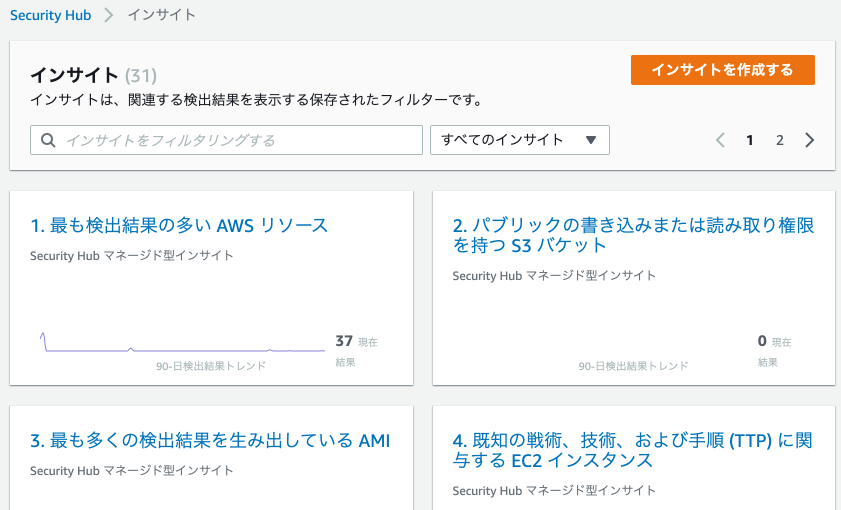This screenshot has height=510, width=841.
Task: Click the 90-日検出結果トレンド label in insight 2
Action: (633, 366)
